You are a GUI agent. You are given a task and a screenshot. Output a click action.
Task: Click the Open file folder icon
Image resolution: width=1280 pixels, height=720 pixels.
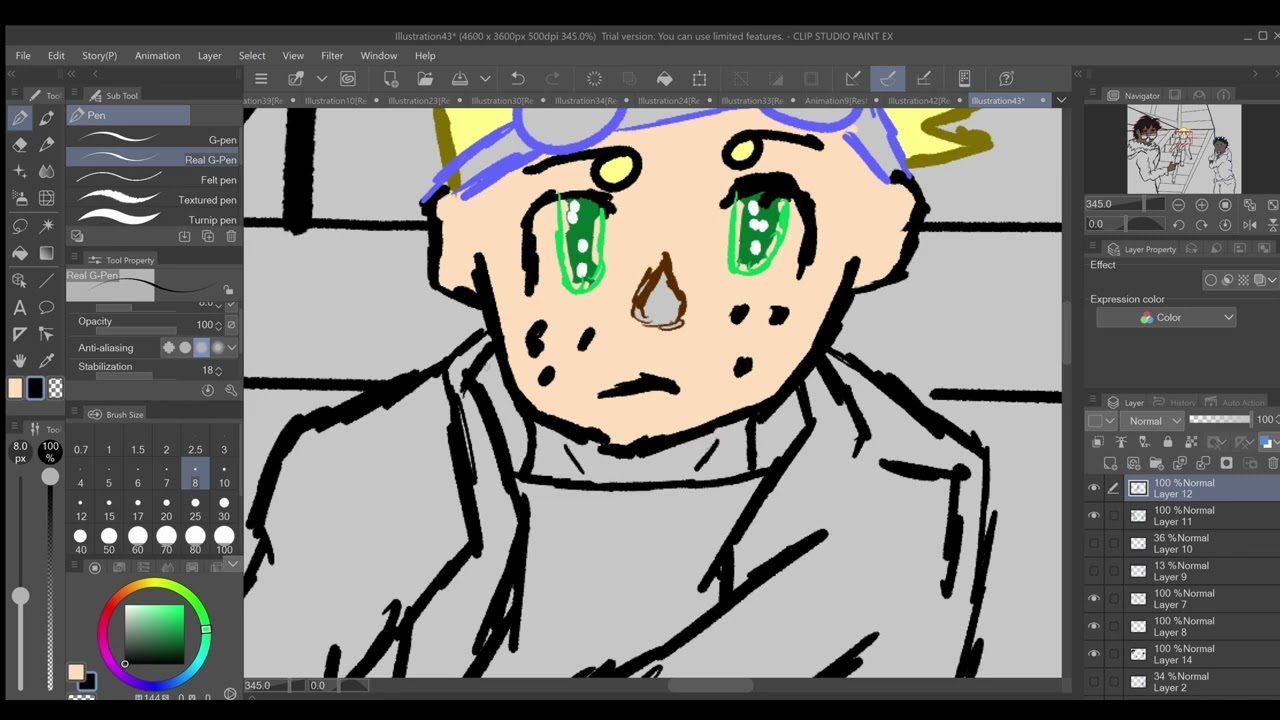[425, 78]
